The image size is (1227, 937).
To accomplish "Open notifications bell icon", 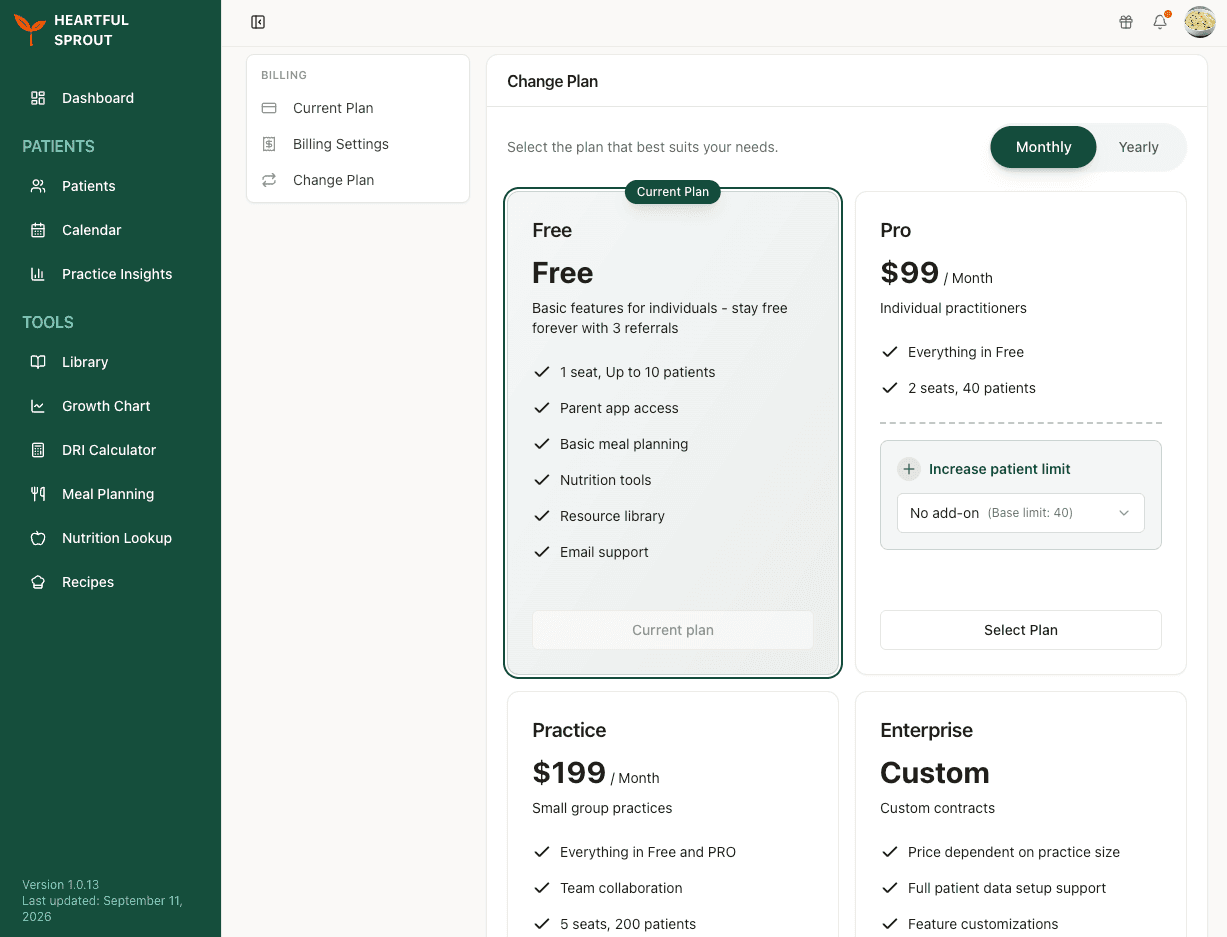I will point(1160,22).
